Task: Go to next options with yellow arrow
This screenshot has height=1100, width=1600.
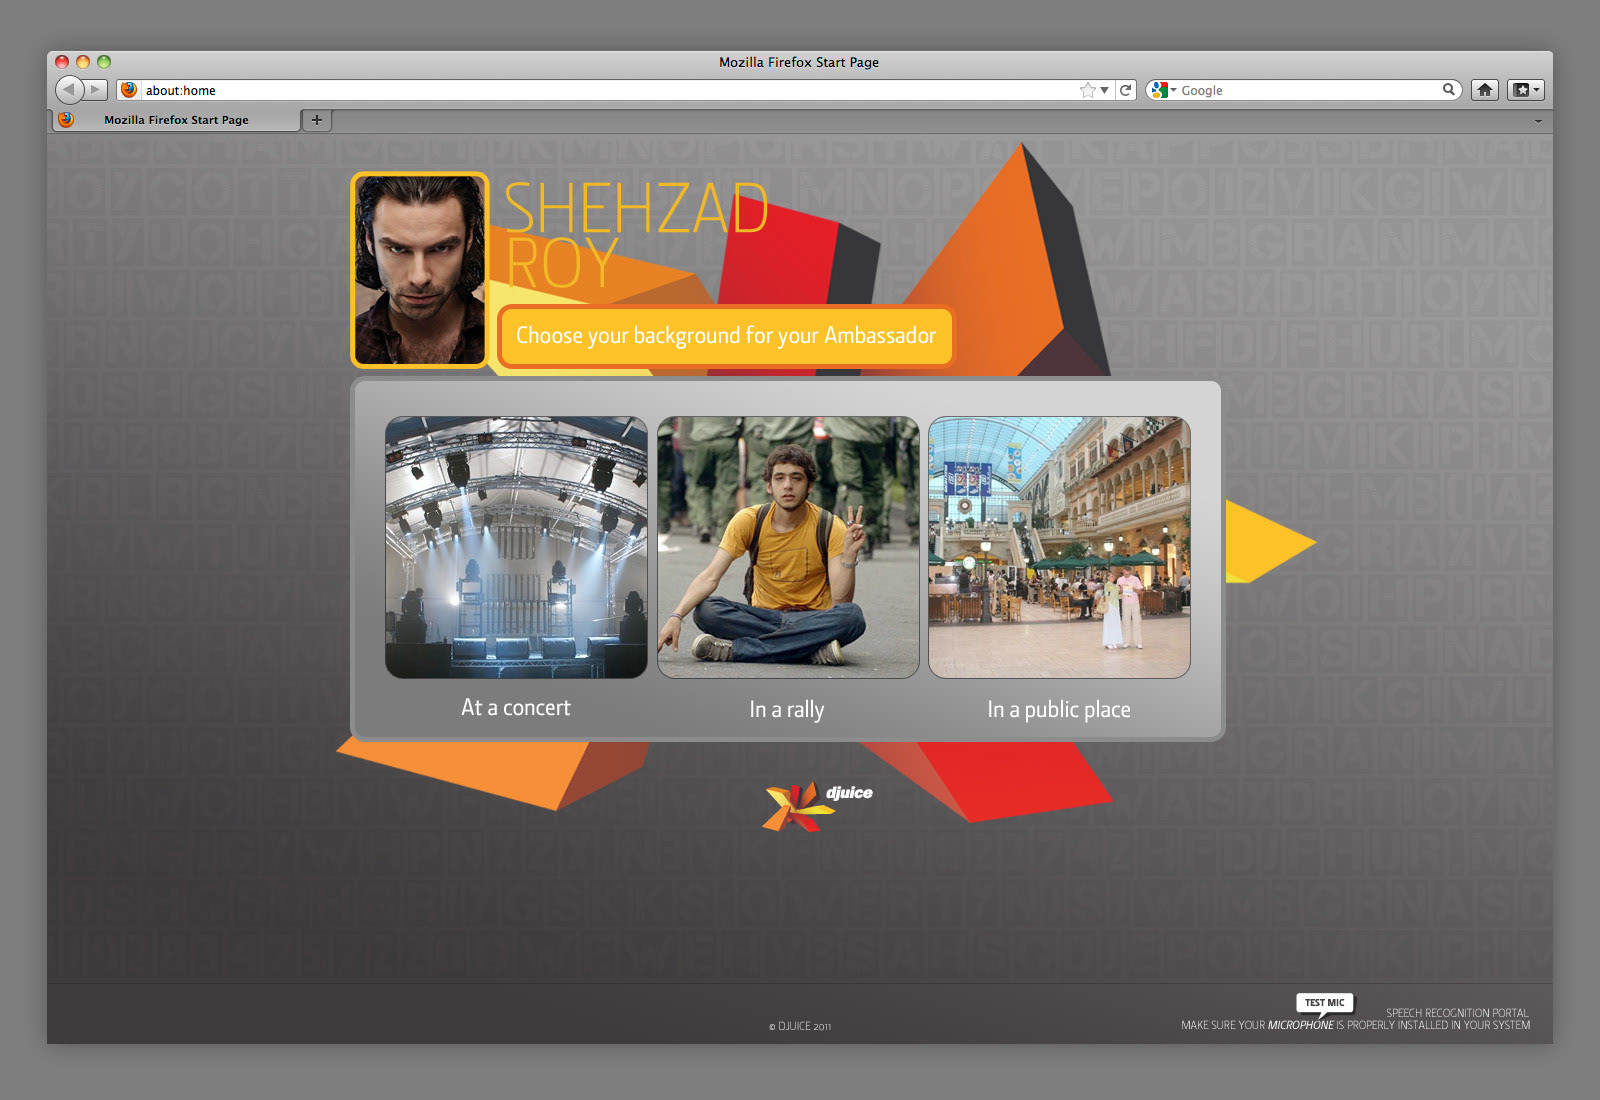Action: coord(1268,541)
